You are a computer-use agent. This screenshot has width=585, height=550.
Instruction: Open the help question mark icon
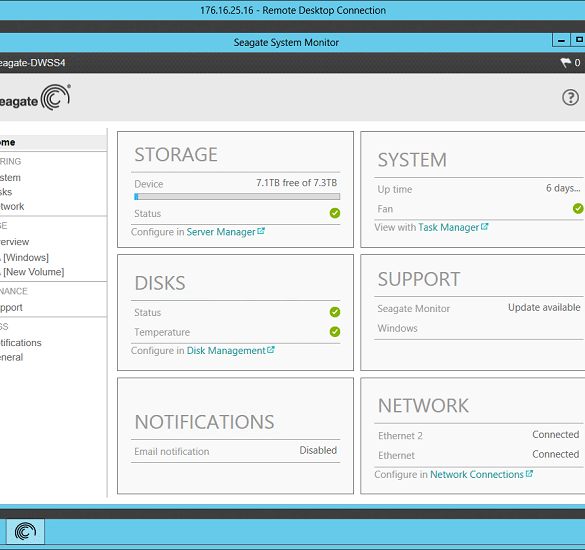coord(570,98)
